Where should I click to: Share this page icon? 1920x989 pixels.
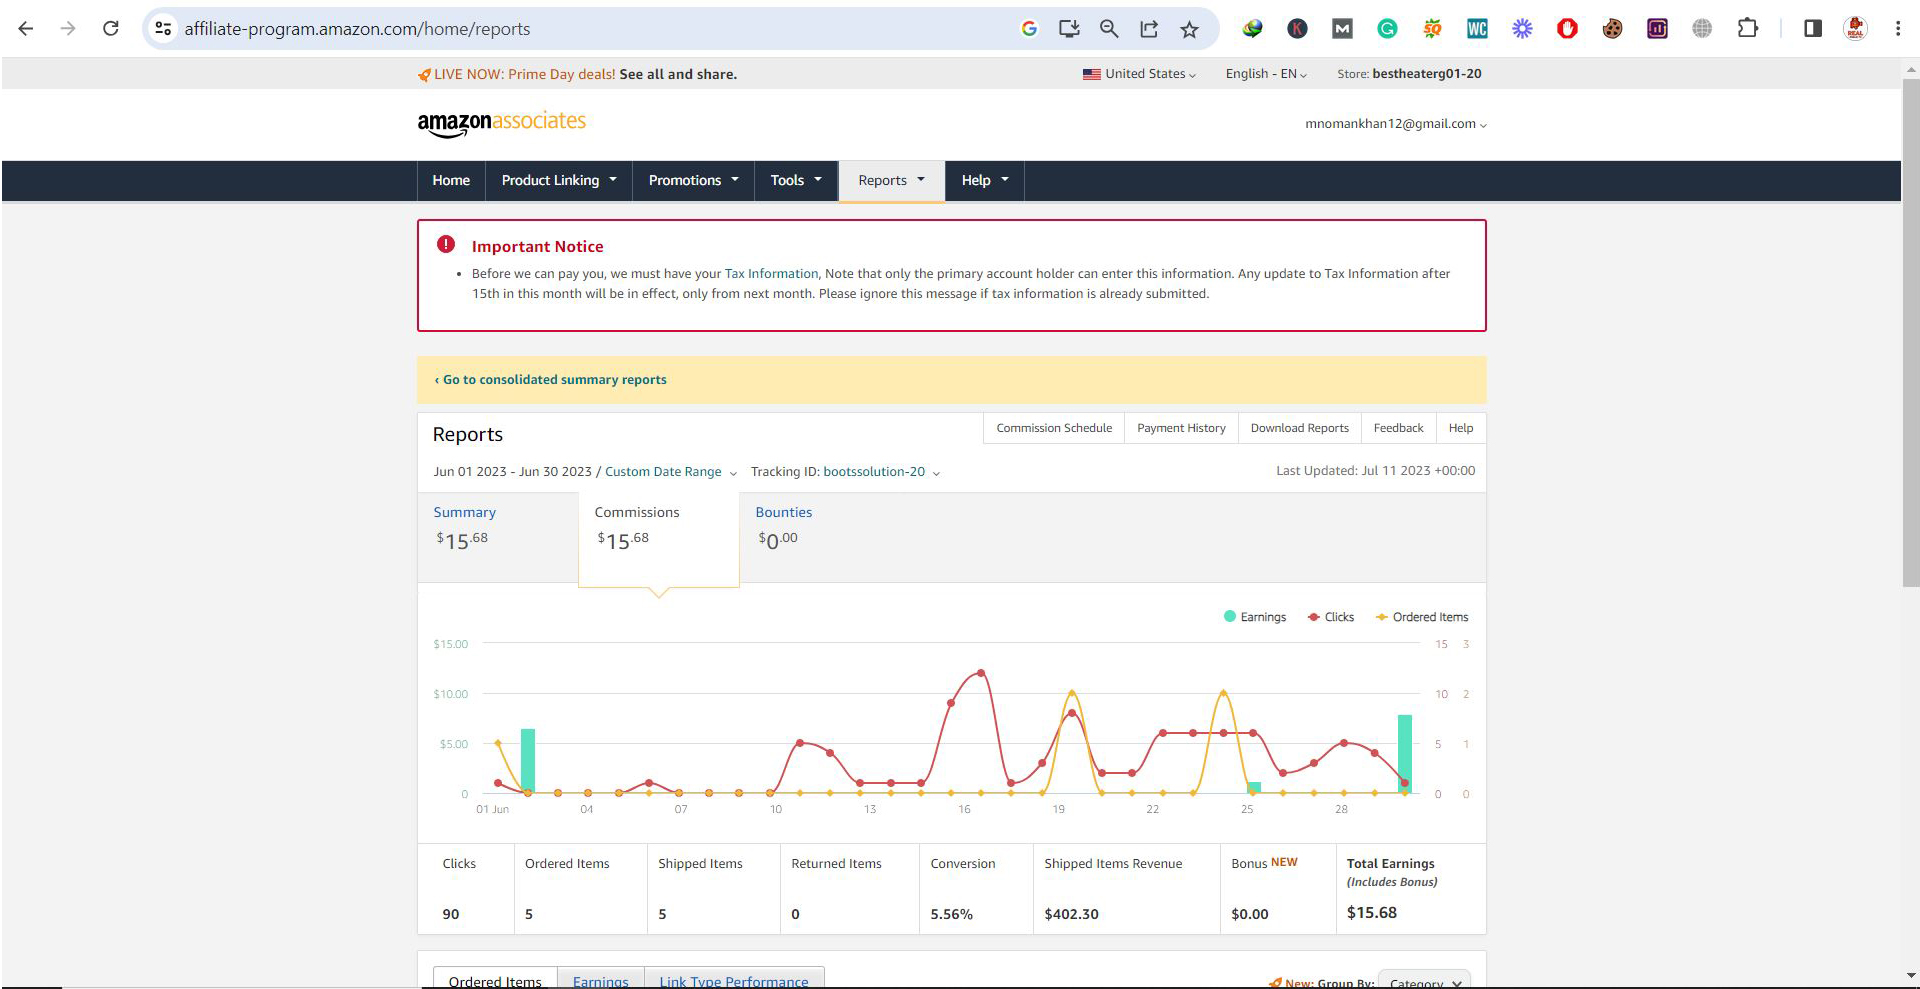tap(1149, 29)
